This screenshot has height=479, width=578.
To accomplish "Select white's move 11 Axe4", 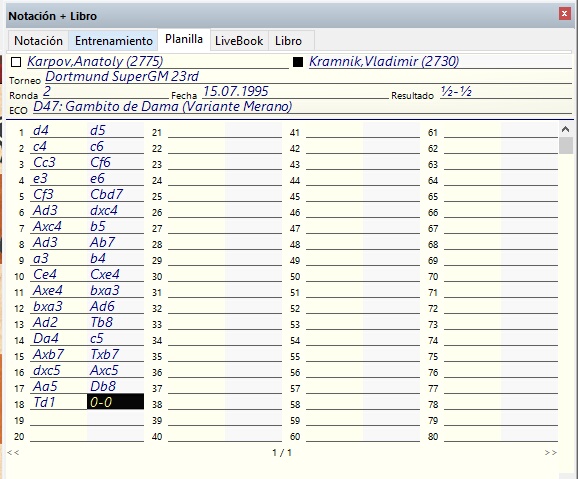I will coord(48,291).
